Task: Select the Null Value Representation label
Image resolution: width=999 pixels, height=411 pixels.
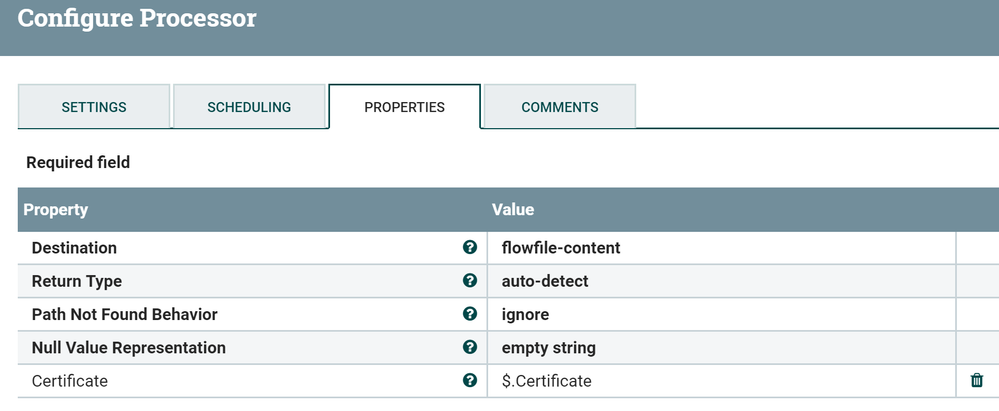Action: 129,347
